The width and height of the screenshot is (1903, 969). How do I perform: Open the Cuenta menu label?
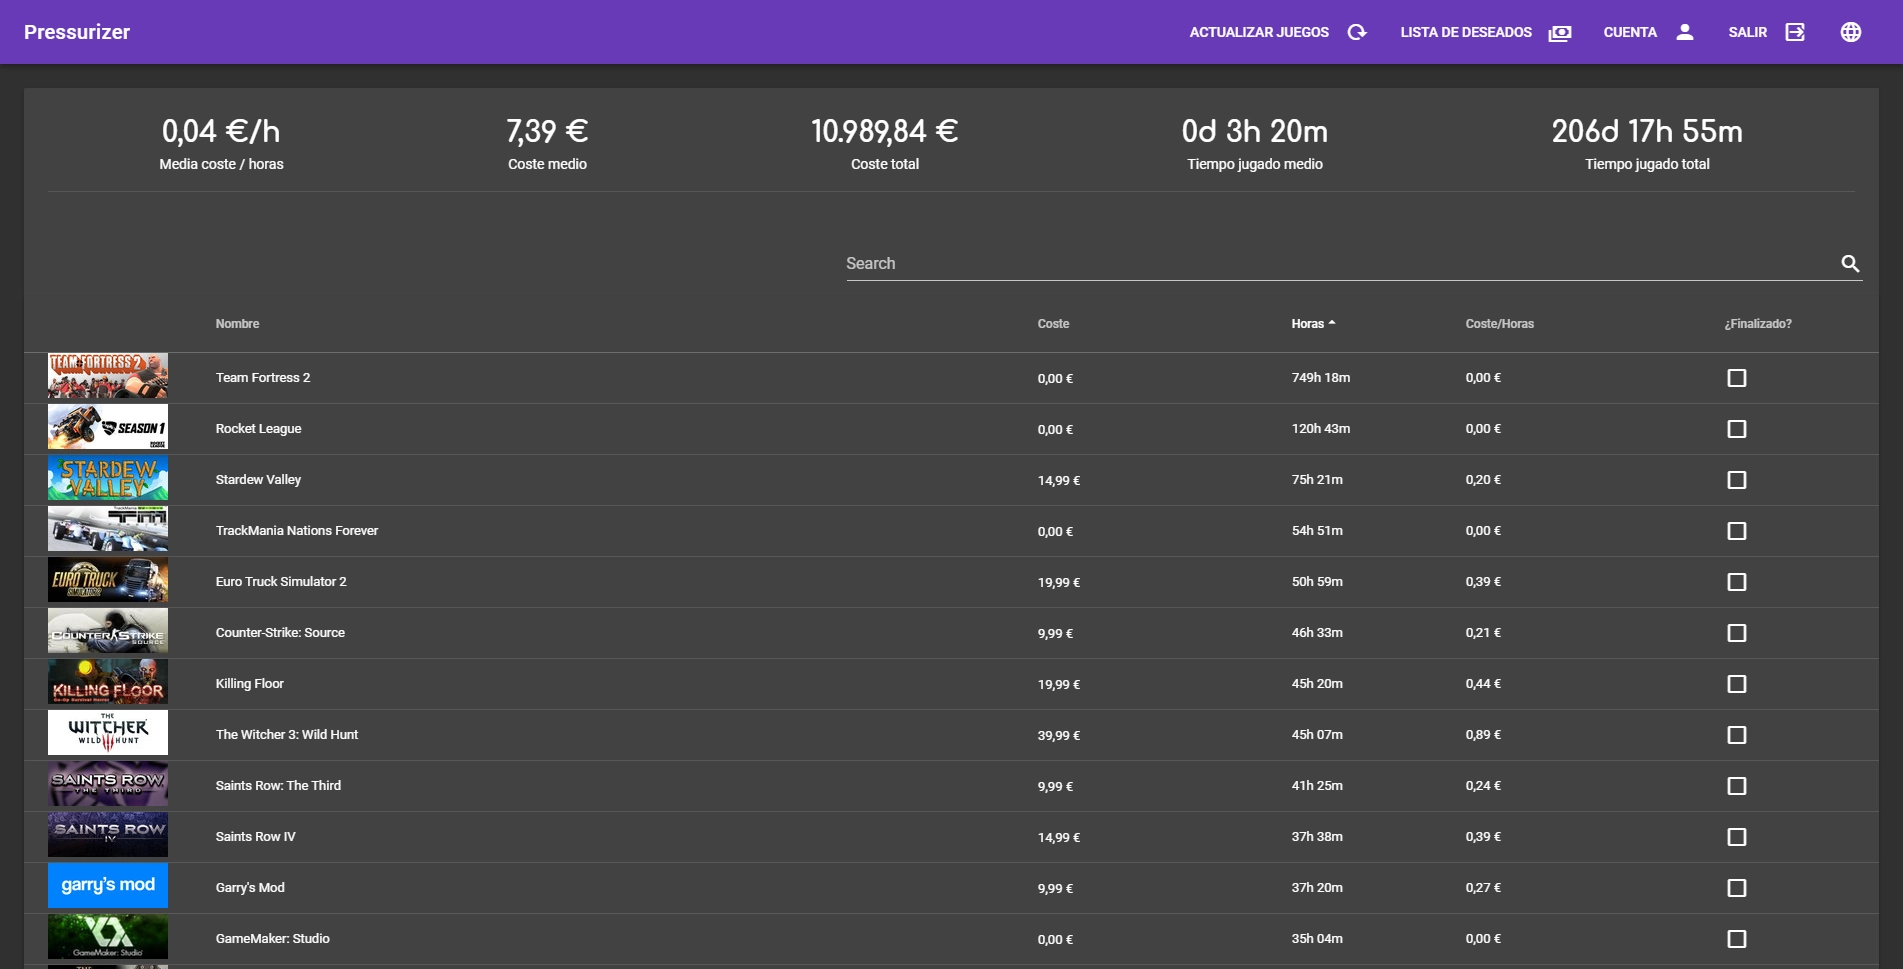click(x=1630, y=32)
